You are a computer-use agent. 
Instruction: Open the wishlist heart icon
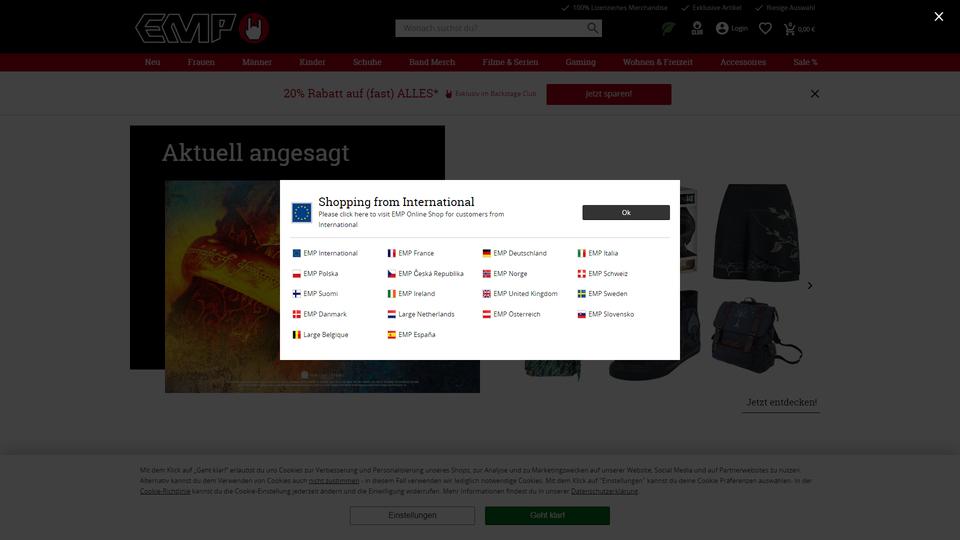pyautogui.click(x=765, y=28)
